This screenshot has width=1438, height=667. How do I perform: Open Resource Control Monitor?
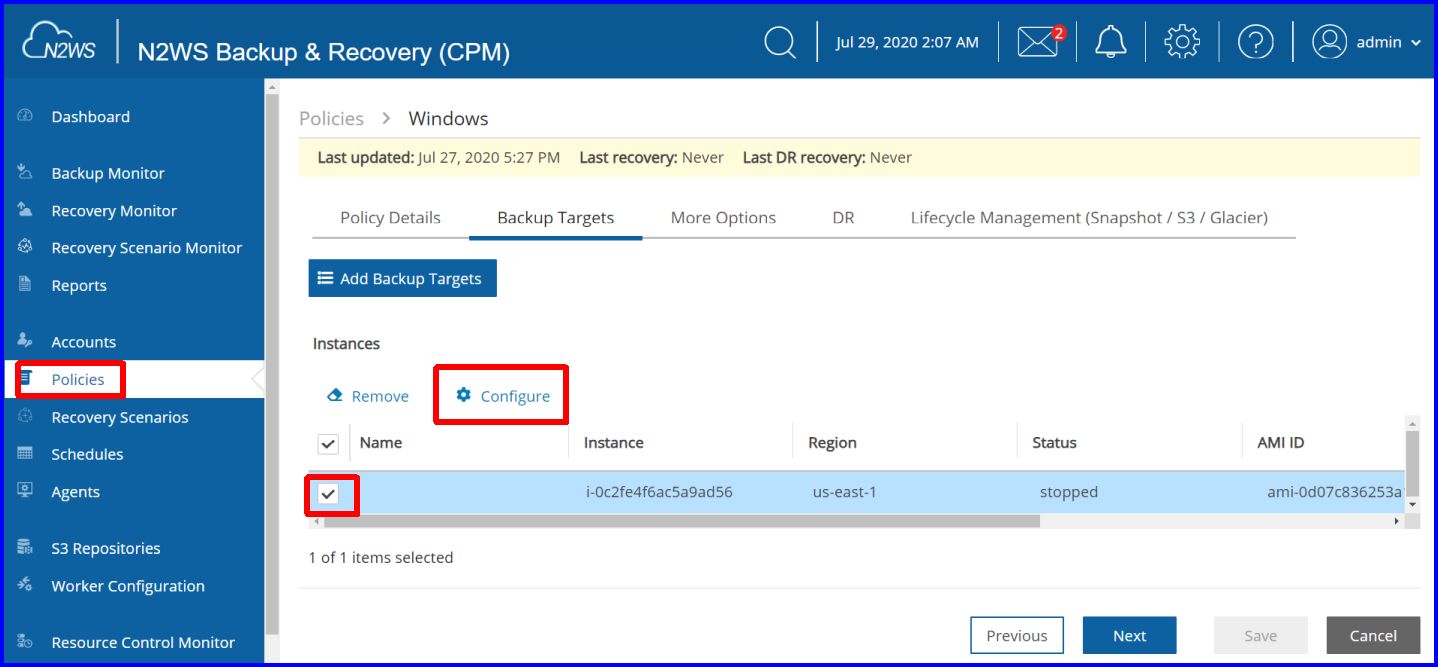[x=143, y=642]
